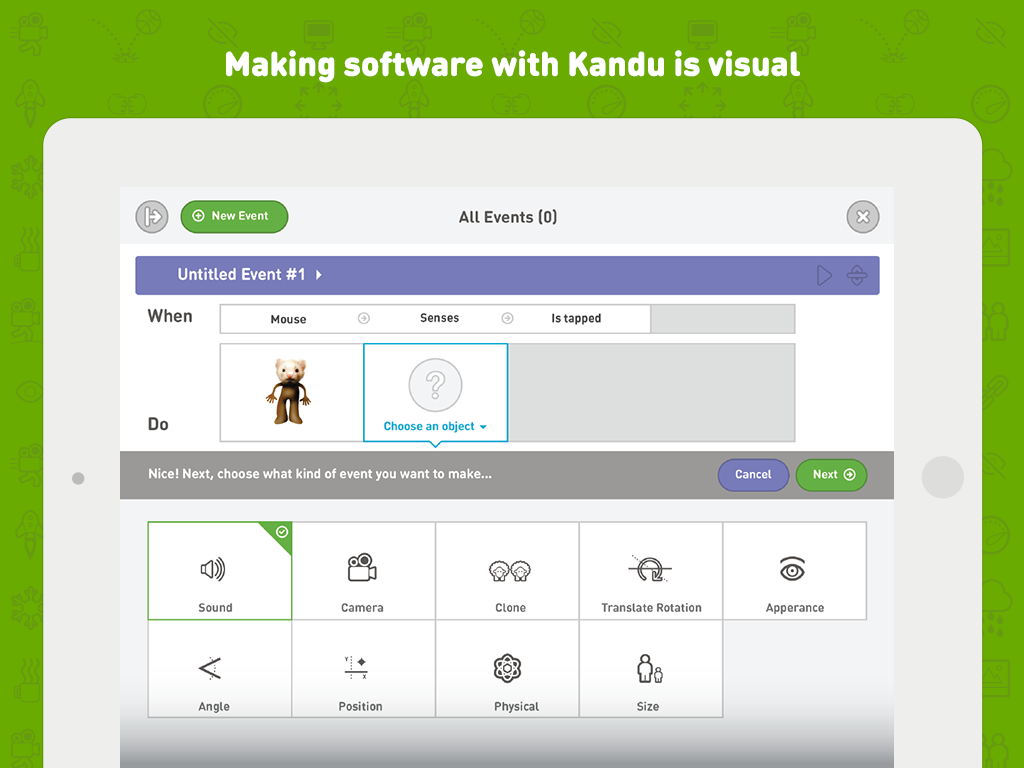1024x768 pixels.
Task: Click the exit arrow icon at top left
Action: point(152,216)
